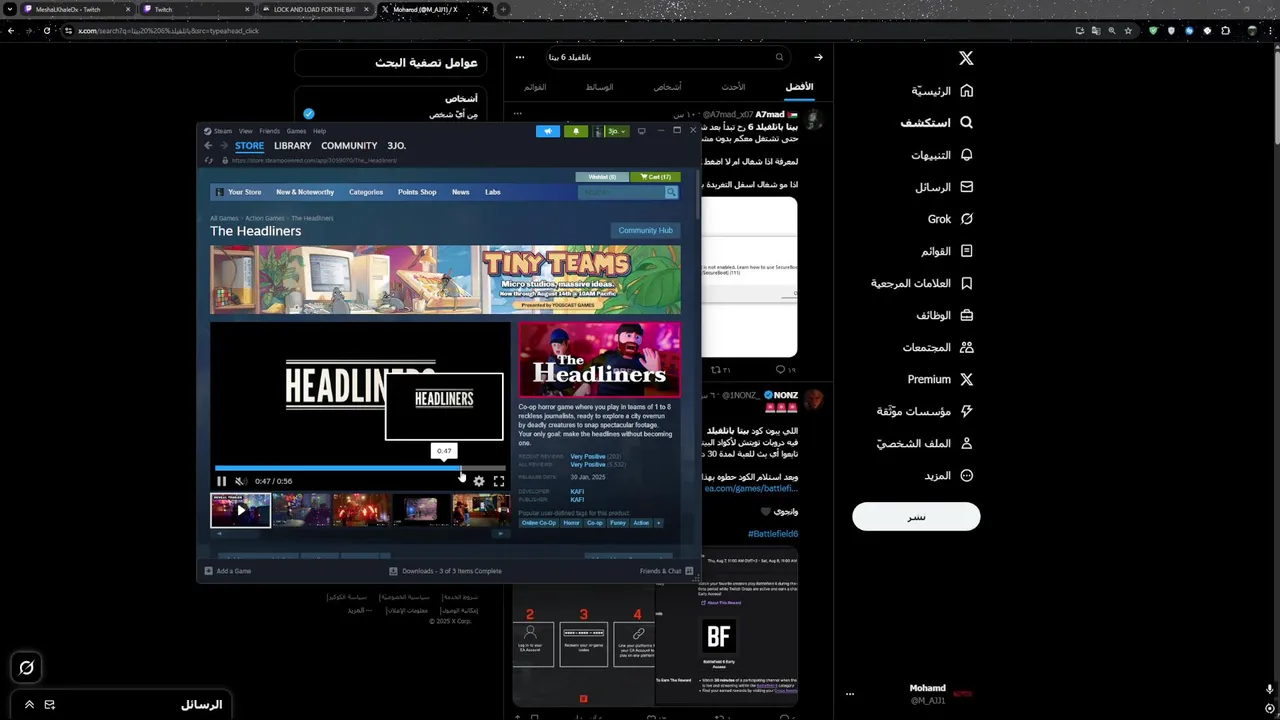Screen dimensions: 1280x720
Task: Open Steam notifications bell
Action: tap(576, 131)
